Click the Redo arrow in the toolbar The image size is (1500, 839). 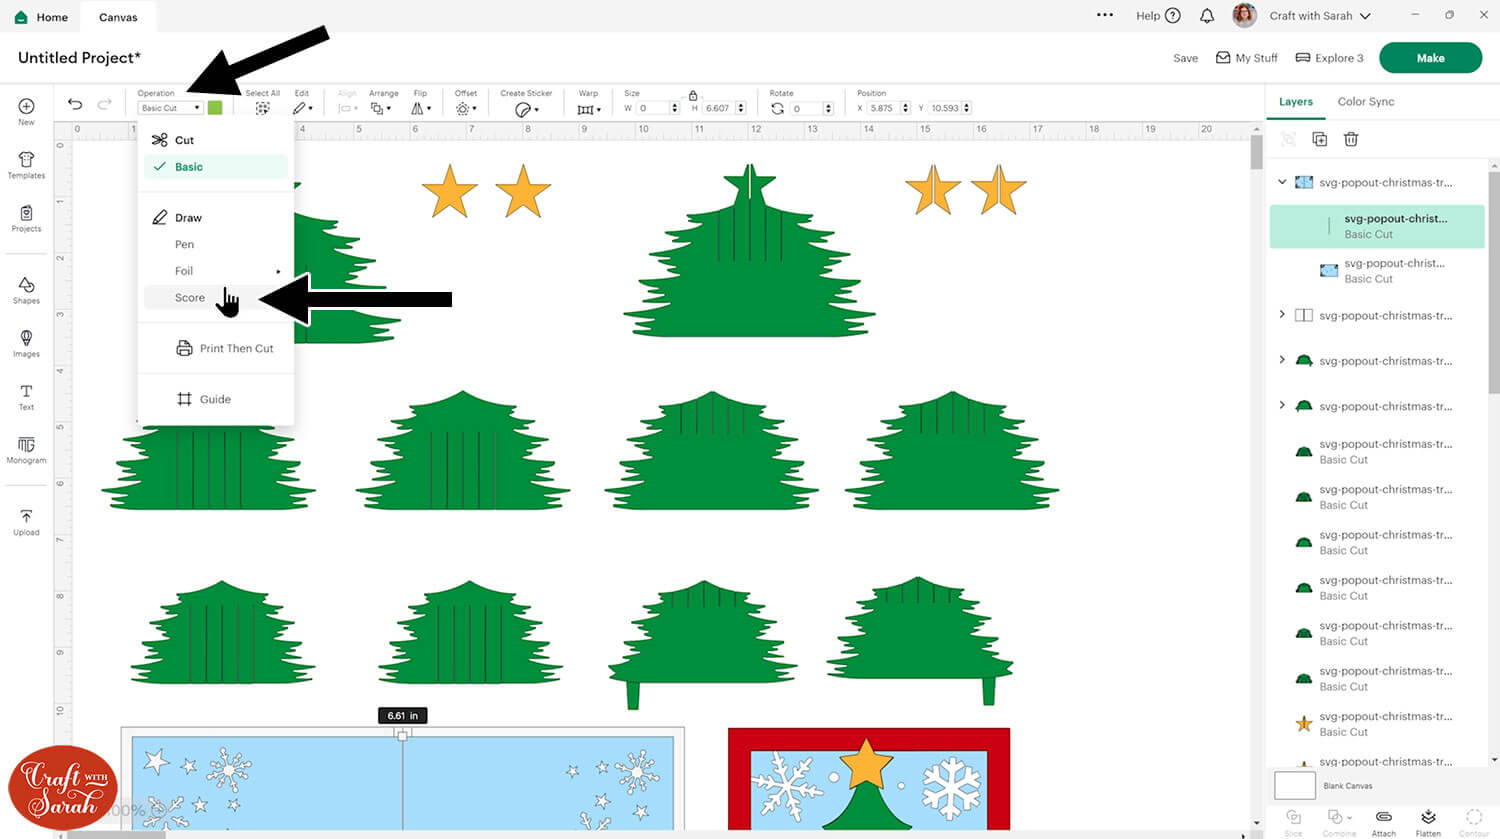click(x=104, y=104)
